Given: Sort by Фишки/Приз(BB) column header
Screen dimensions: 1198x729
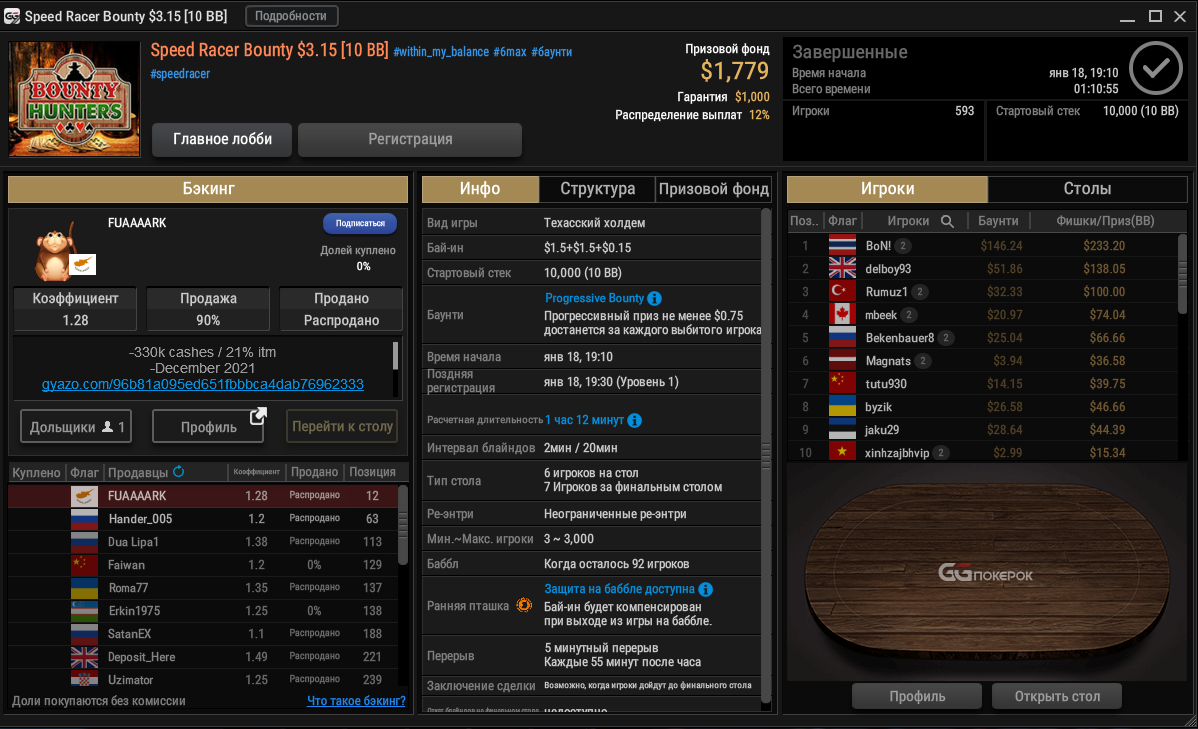Looking at the screenshot, I should pos(1105,221).
